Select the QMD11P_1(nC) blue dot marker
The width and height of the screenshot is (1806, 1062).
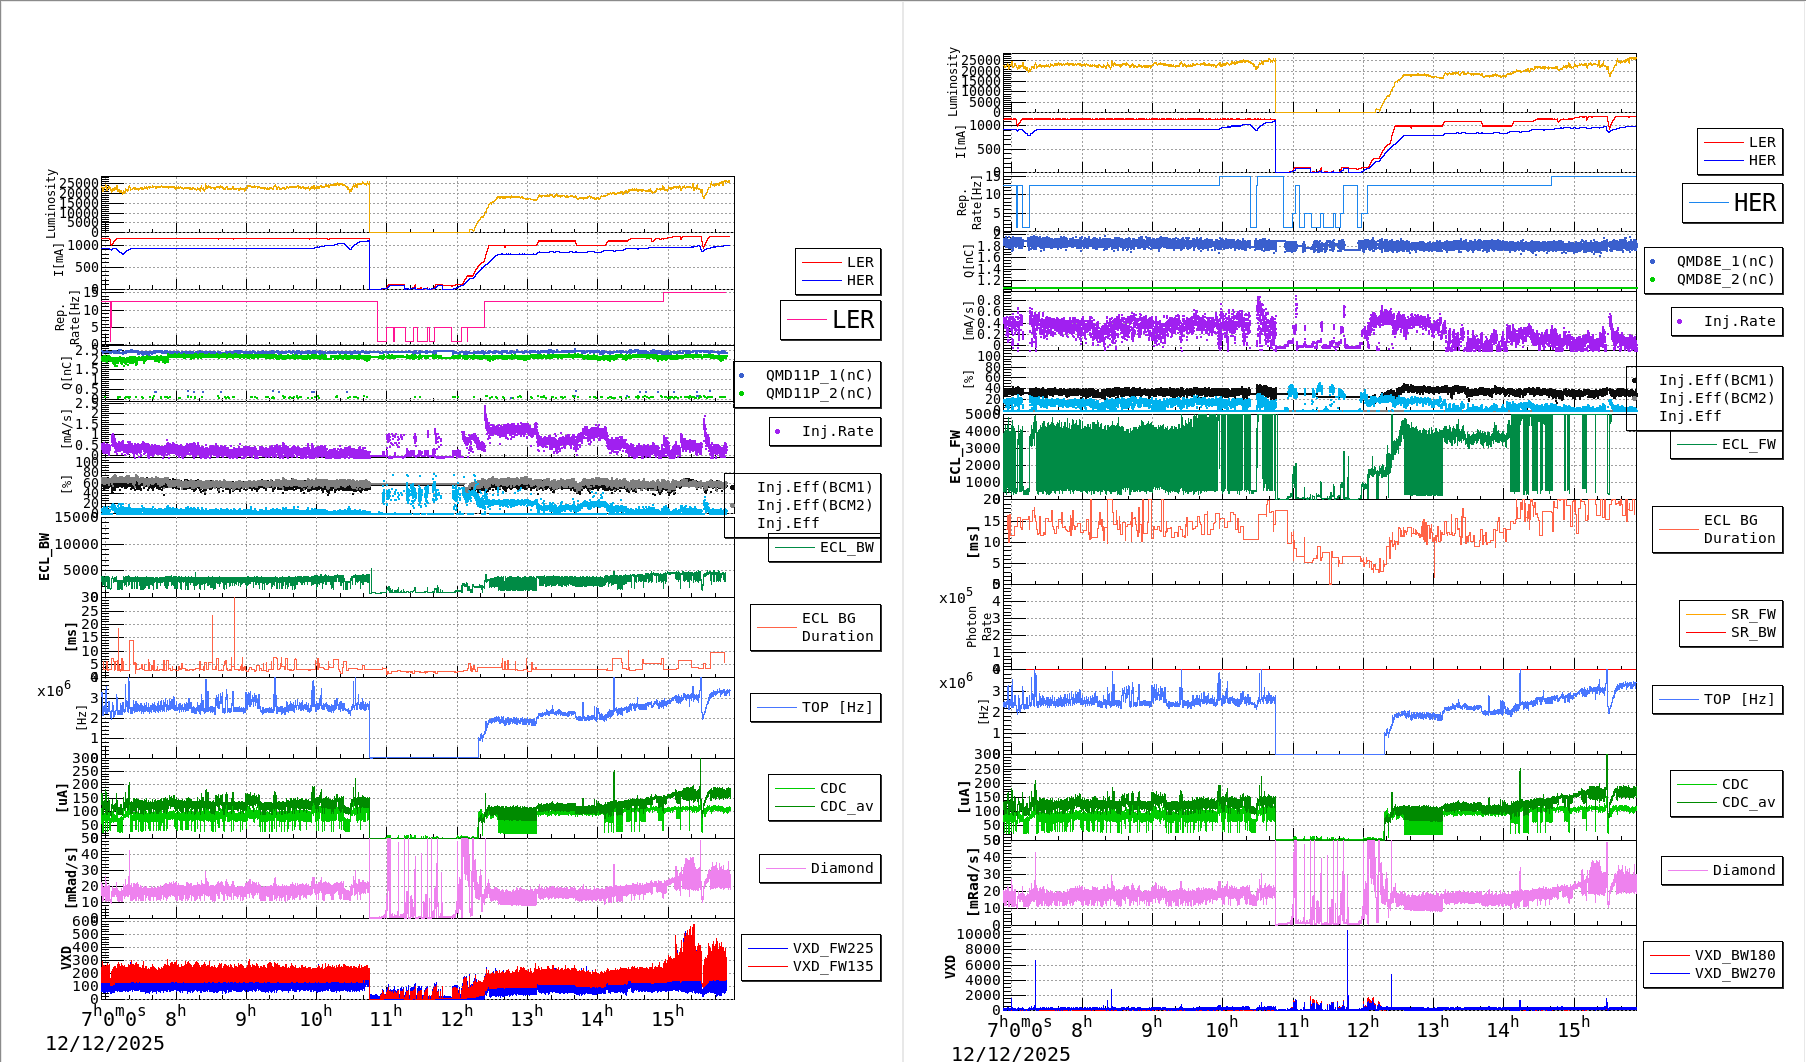tap(741, 376)
